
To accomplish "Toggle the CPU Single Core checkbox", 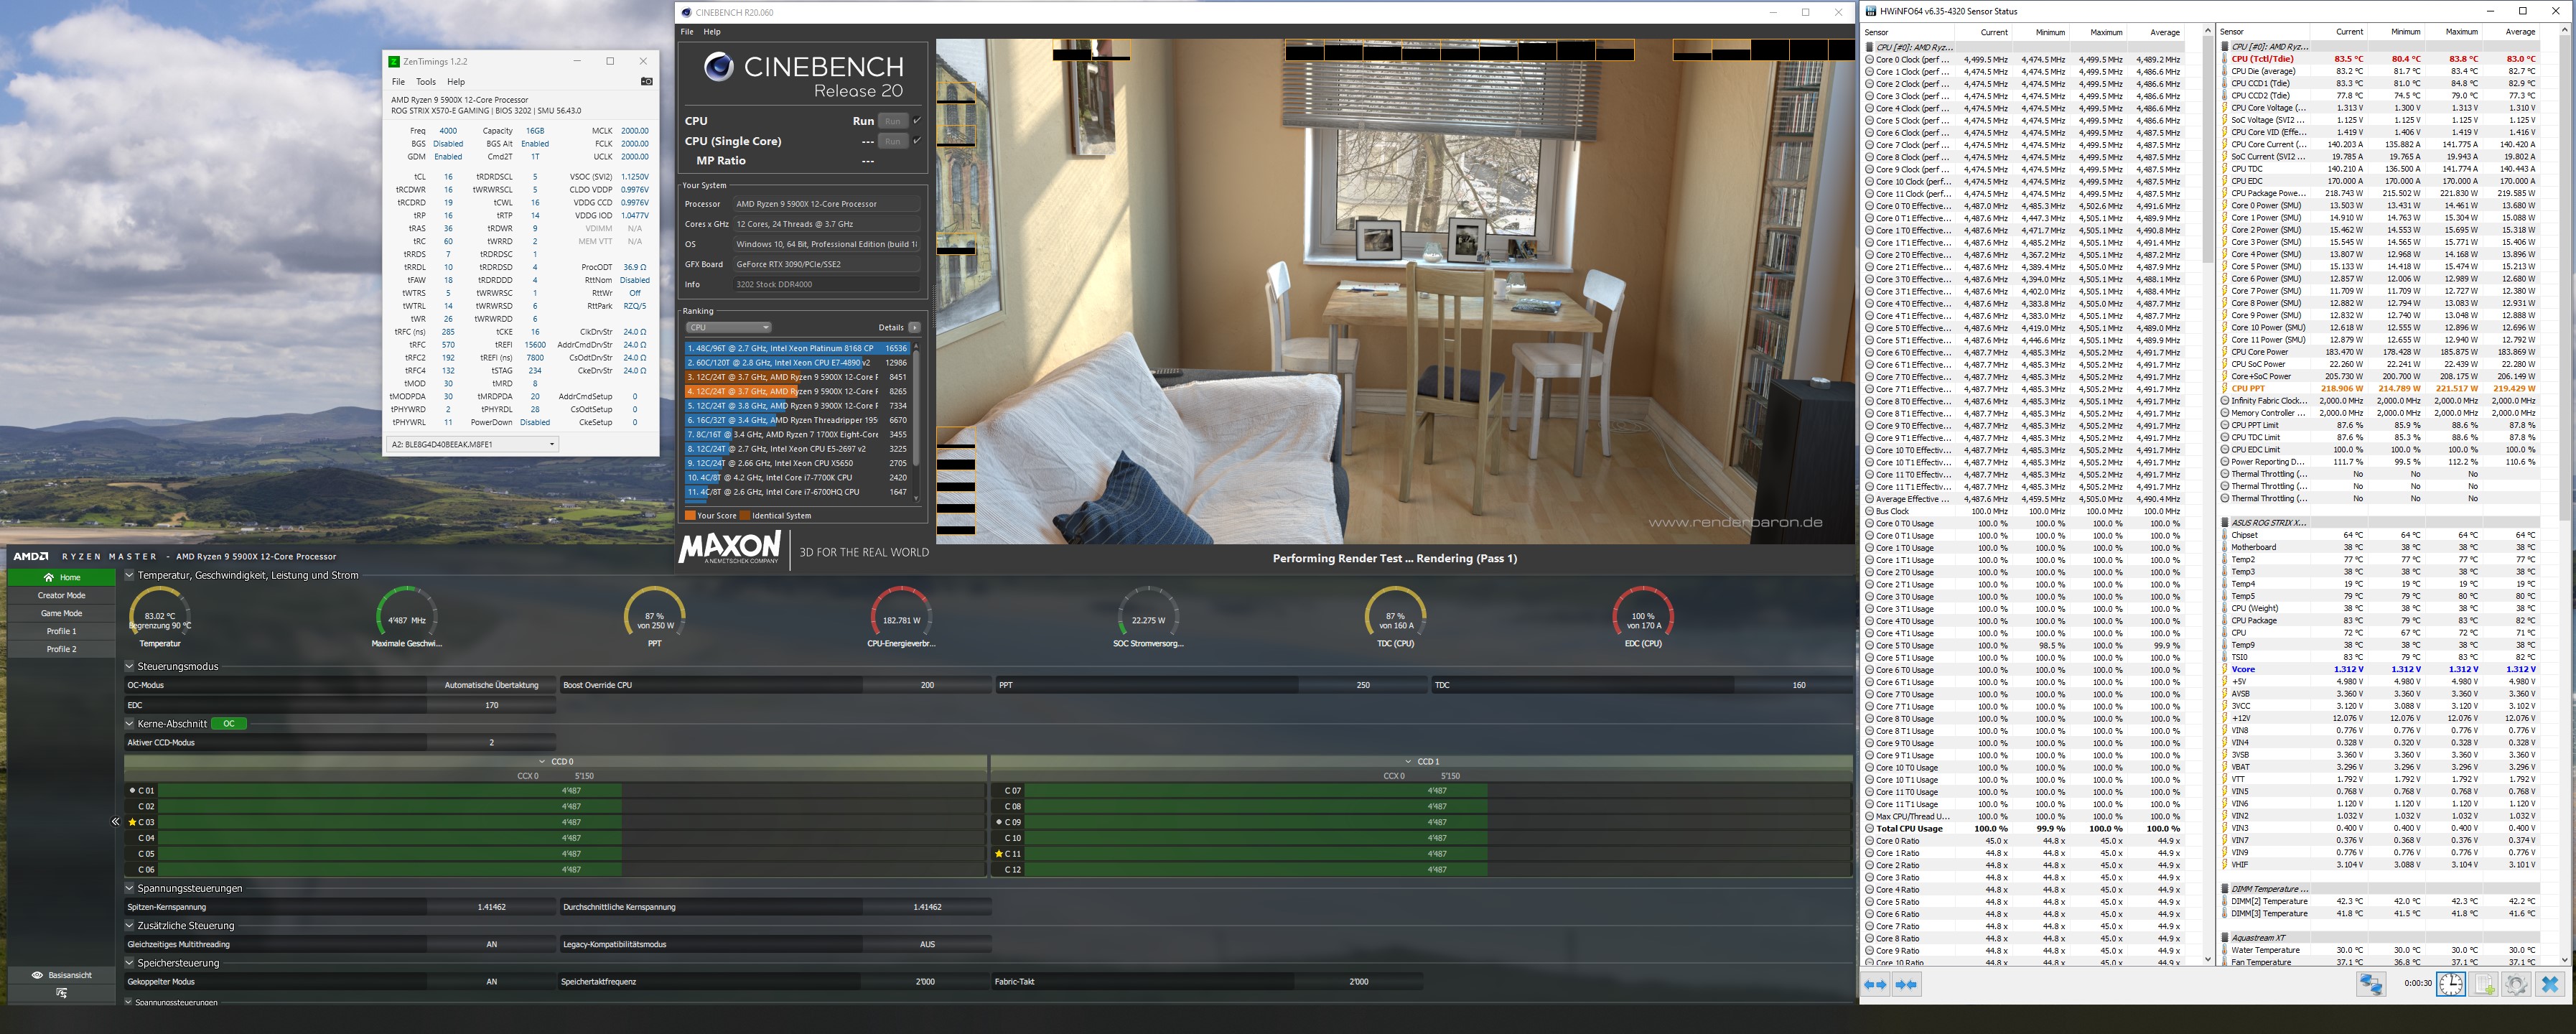I will click(x=917, y=141).
